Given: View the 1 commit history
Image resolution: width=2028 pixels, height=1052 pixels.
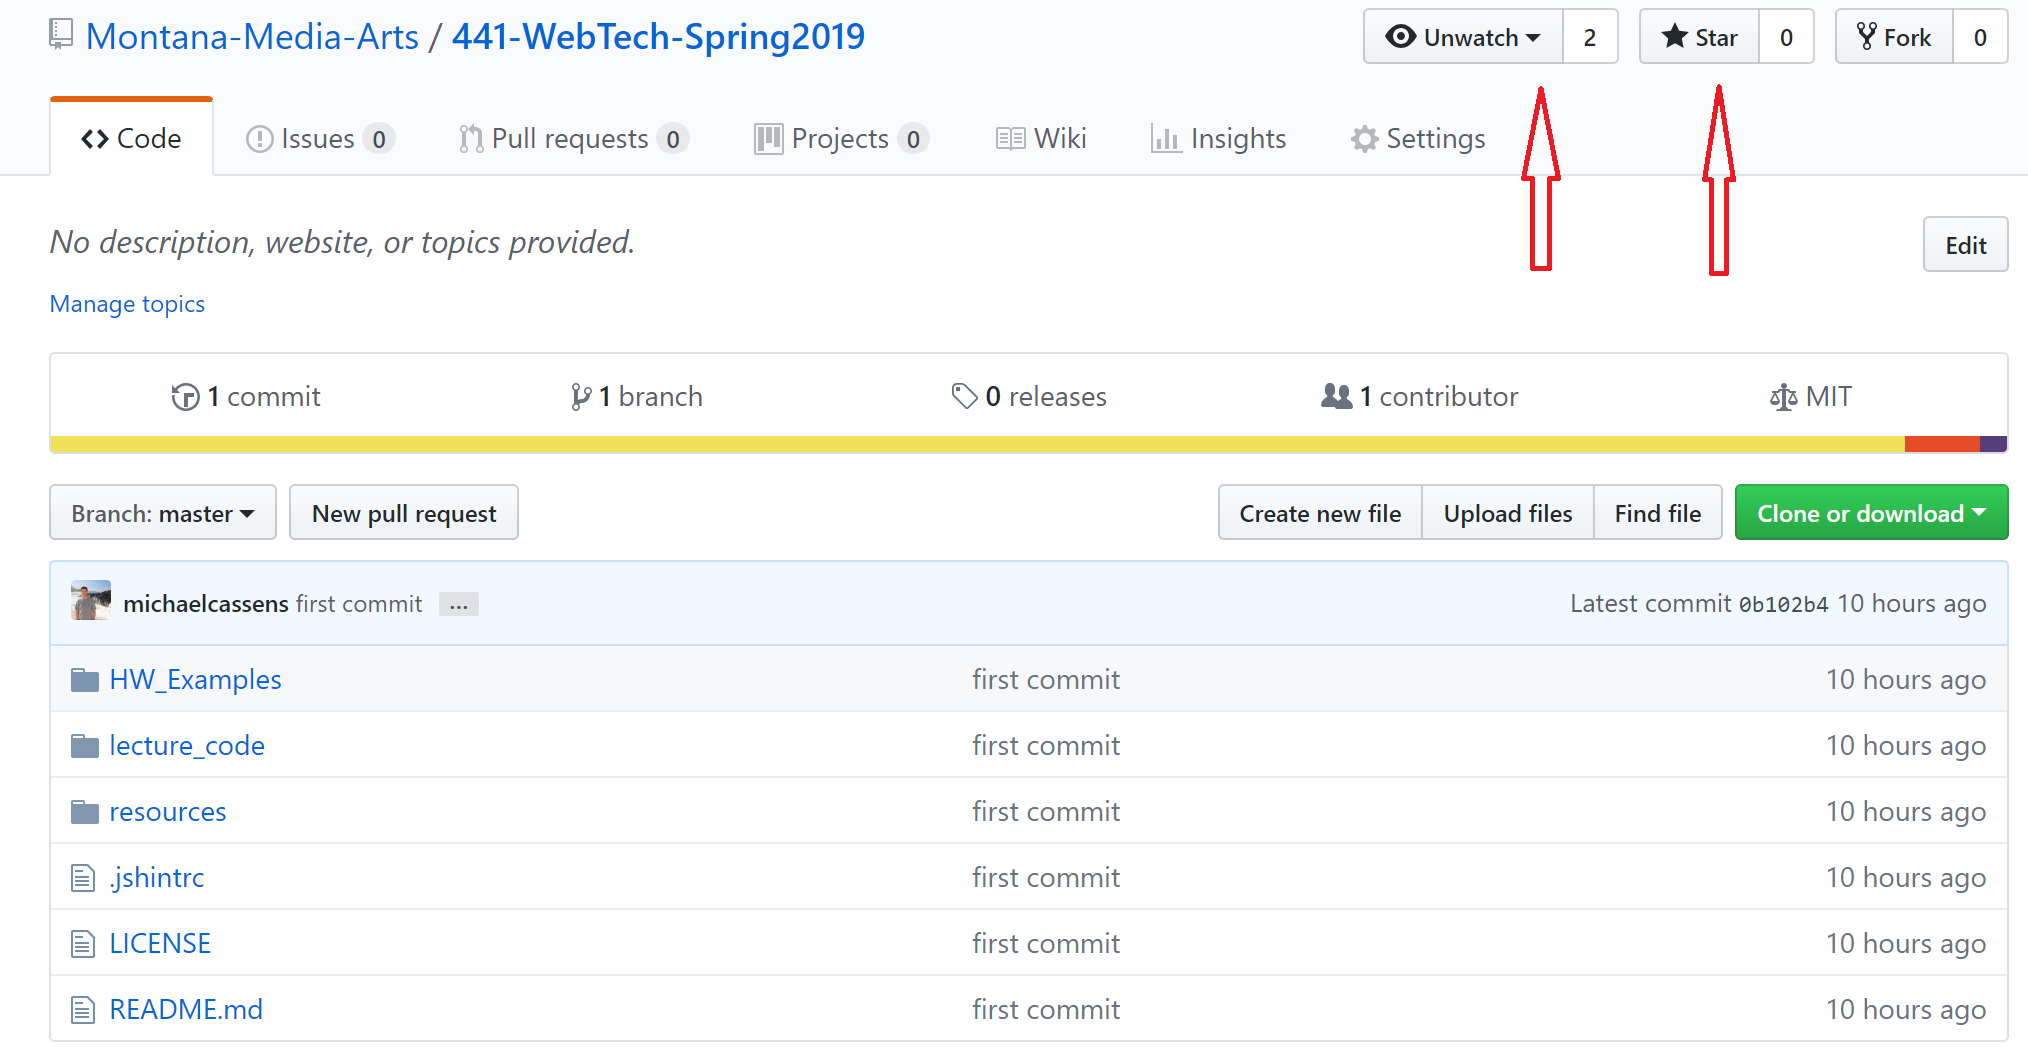Looking at the screenshot, I should [x=246, y=397].
